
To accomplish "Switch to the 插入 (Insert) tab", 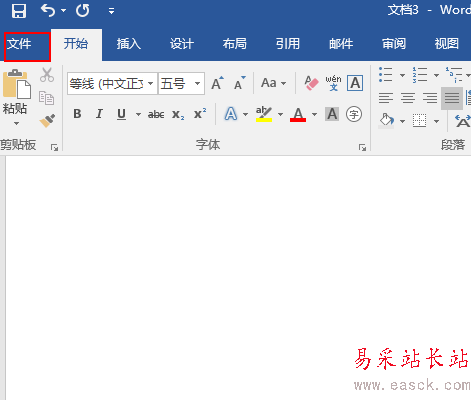I will pos(129,44).
